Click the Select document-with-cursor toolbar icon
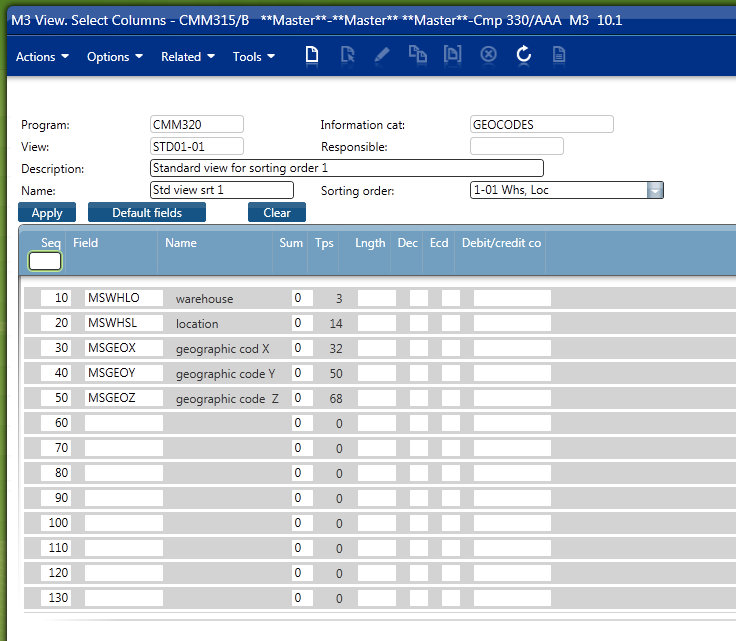This screenshot has height=641, width=736. pyautogui.click(x=347, y=56)
